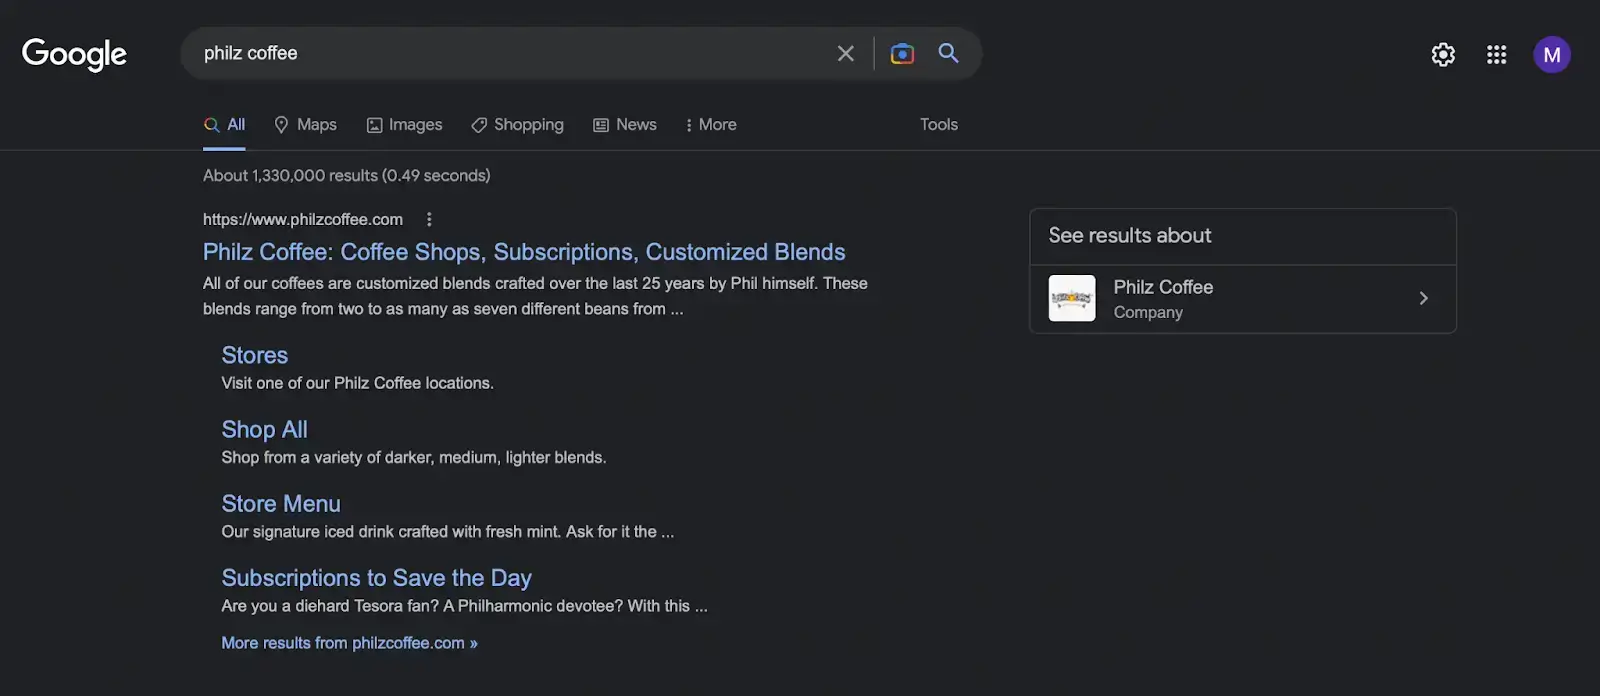This screenshot has width=1600, height=696.
Task: Open the Tools options
Action: coord(939,125)
